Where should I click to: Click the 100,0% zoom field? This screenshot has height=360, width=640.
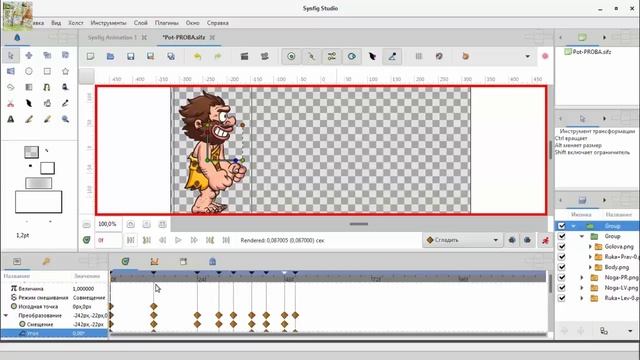(109, 224)
